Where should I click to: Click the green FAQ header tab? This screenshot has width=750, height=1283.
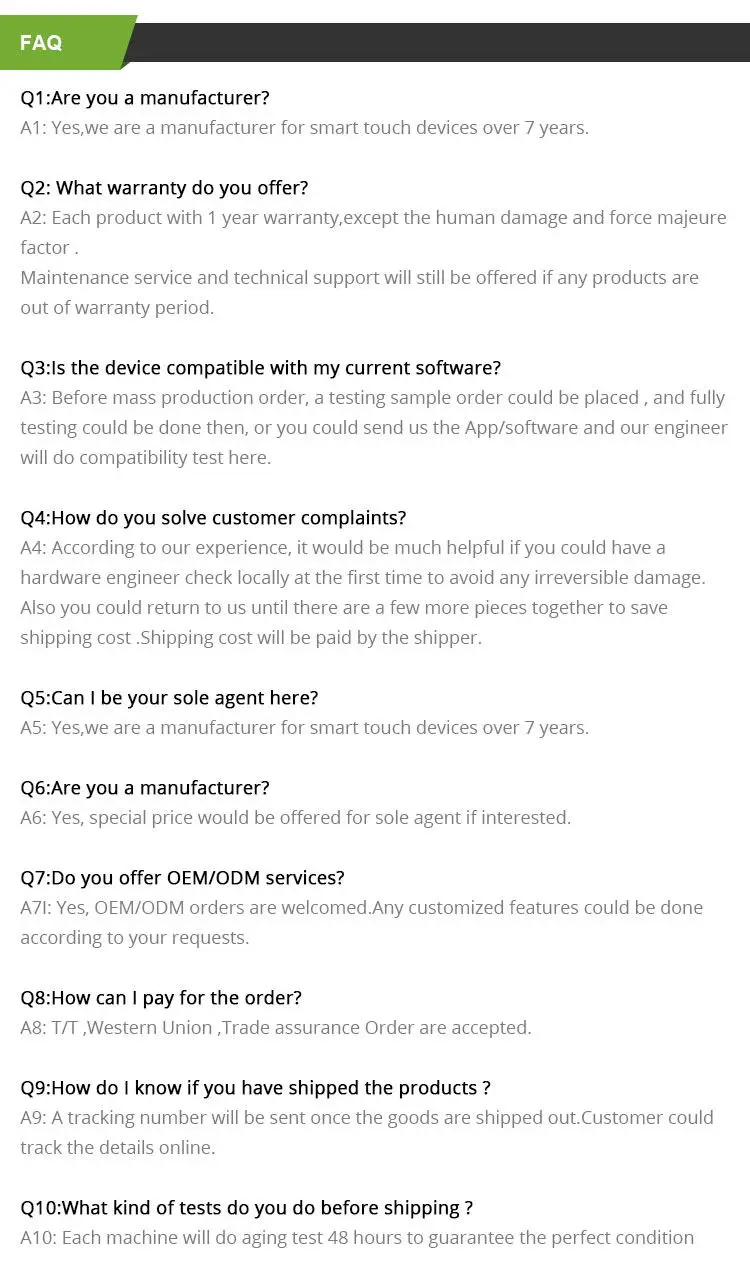point(65,42)
